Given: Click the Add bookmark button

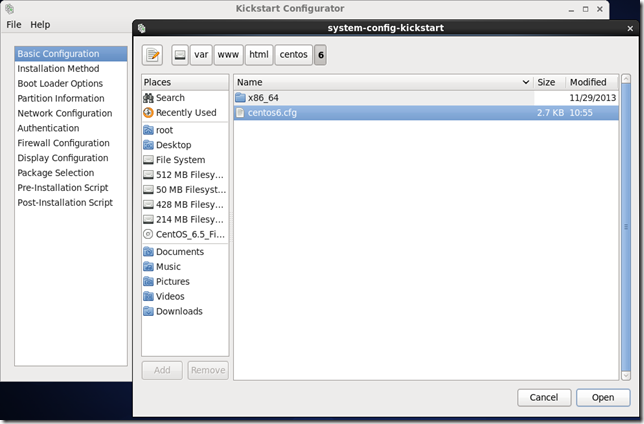Looking at the screenshot, I should coord(162,370).
